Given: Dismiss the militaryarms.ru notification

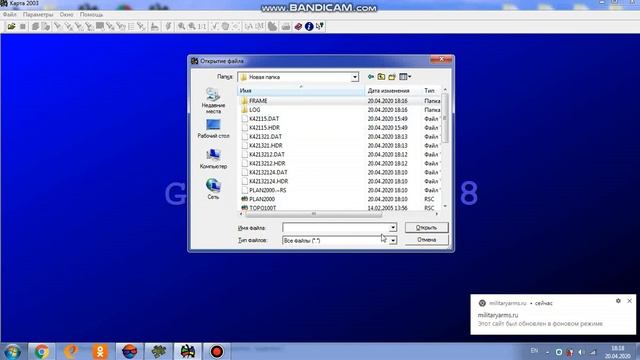Looking at the screenshot, I should coord(629,301).
